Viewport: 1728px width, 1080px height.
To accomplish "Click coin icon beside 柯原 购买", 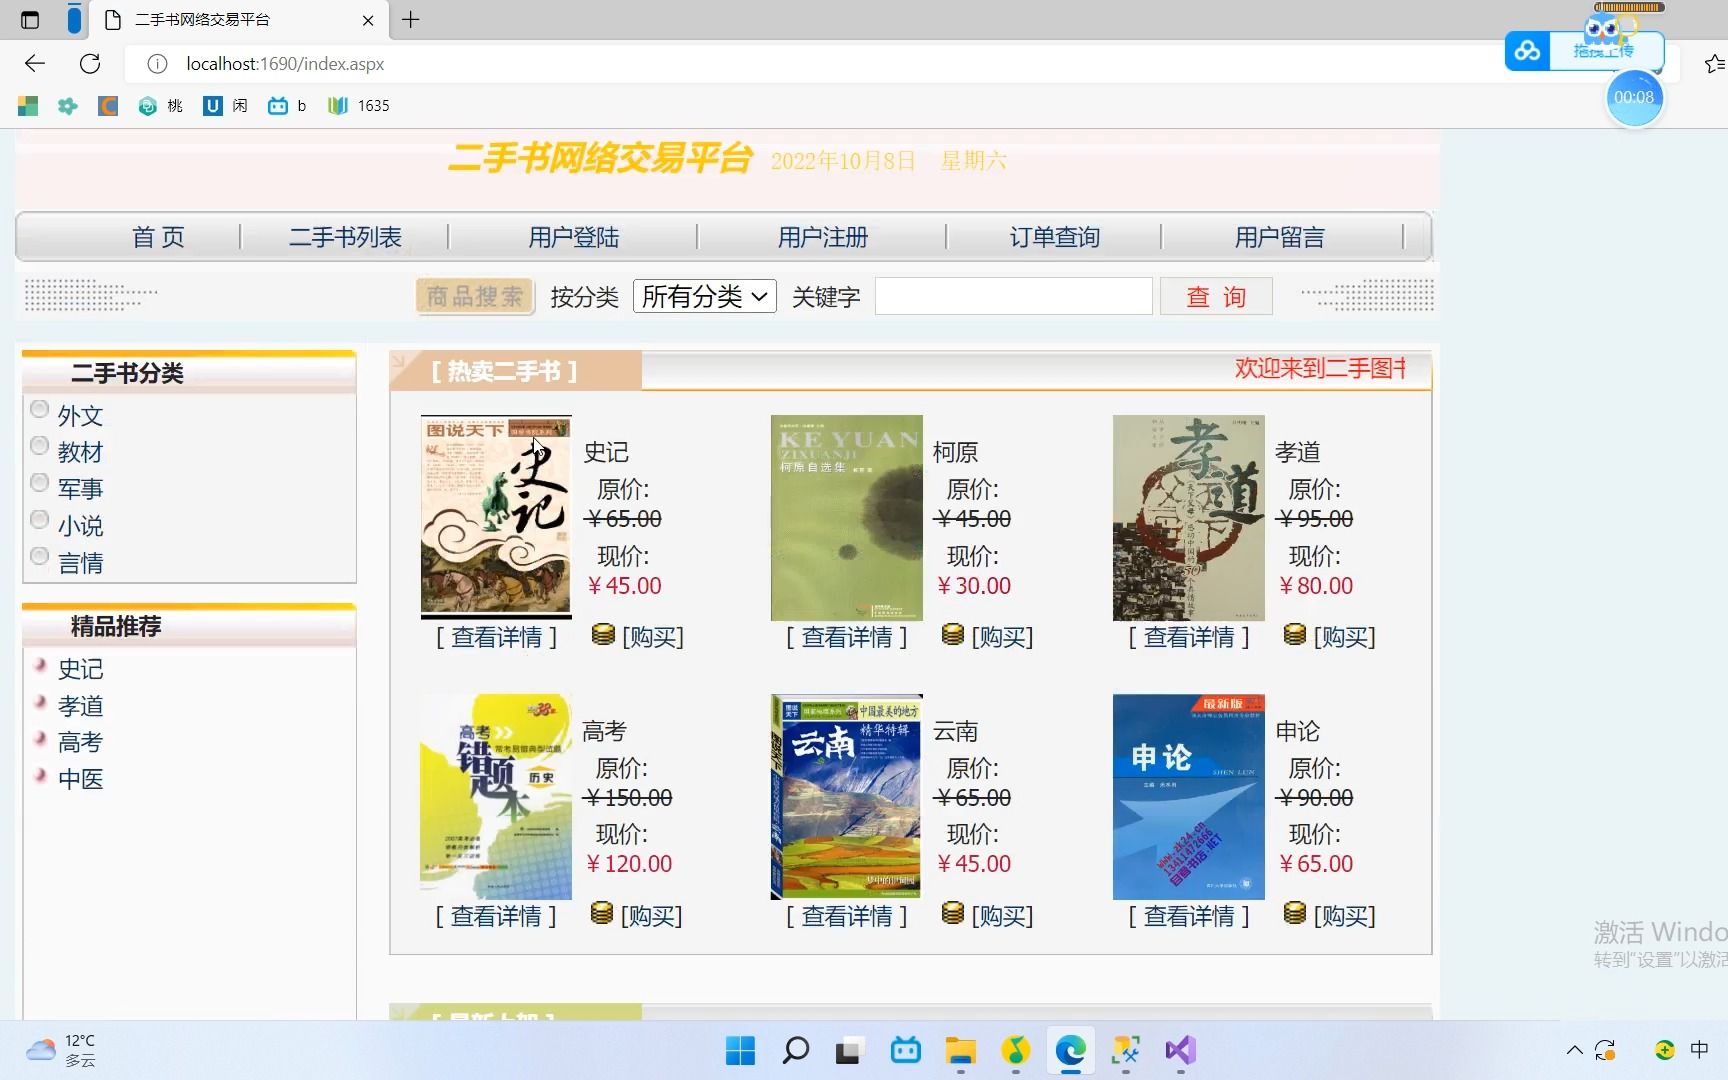I will (x=953, y=634).
